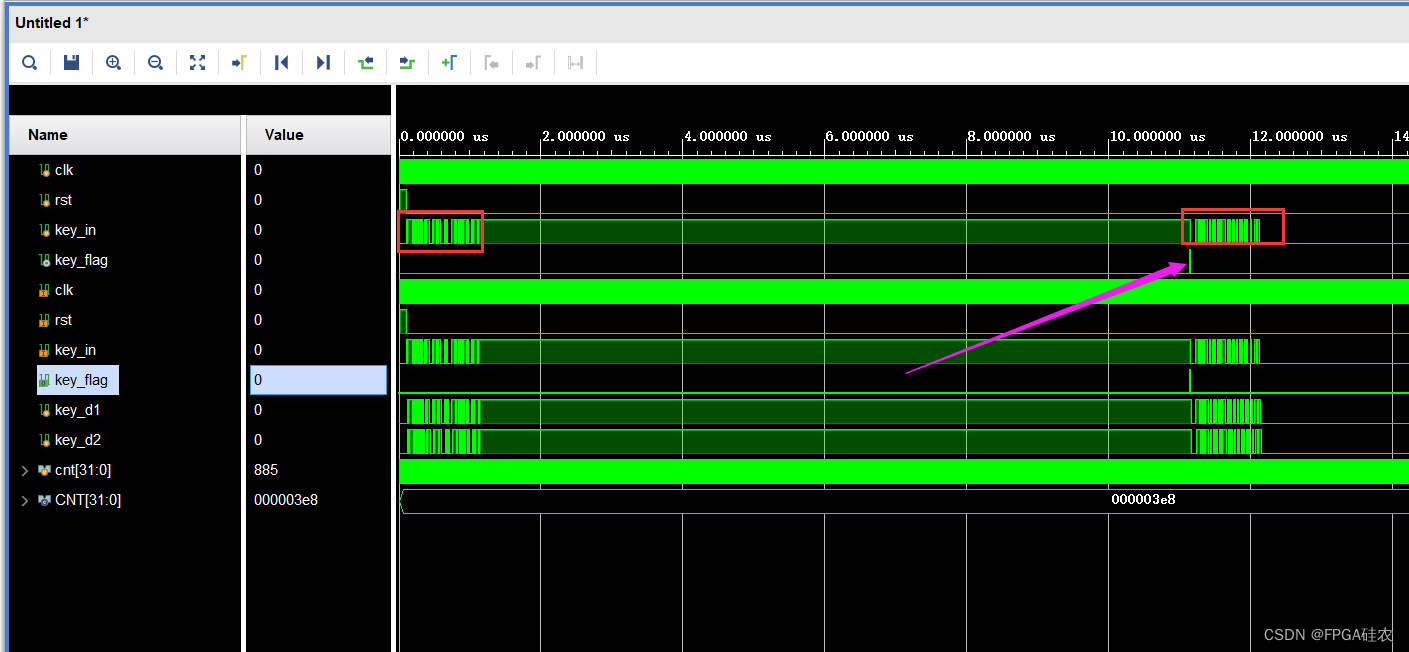Screen dimensions: 1409x652
Task: Jump to the next transition
Action: point(407,62)
